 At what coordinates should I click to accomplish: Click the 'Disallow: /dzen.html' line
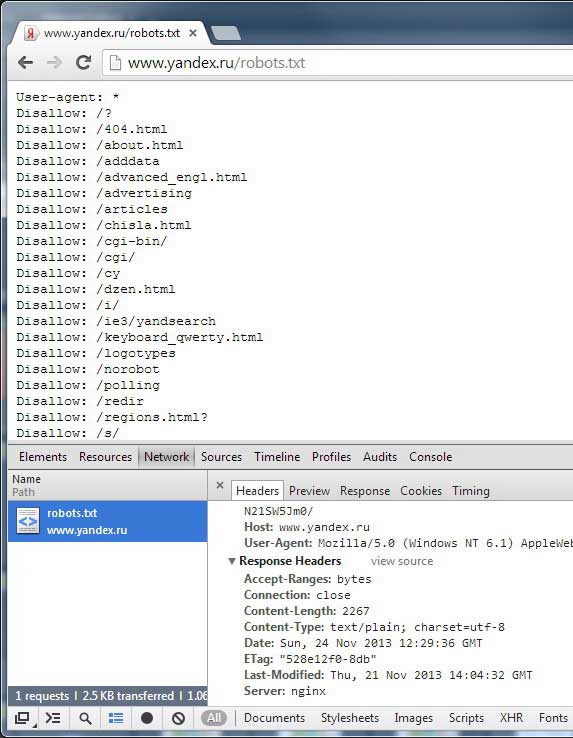coord(96,289)
